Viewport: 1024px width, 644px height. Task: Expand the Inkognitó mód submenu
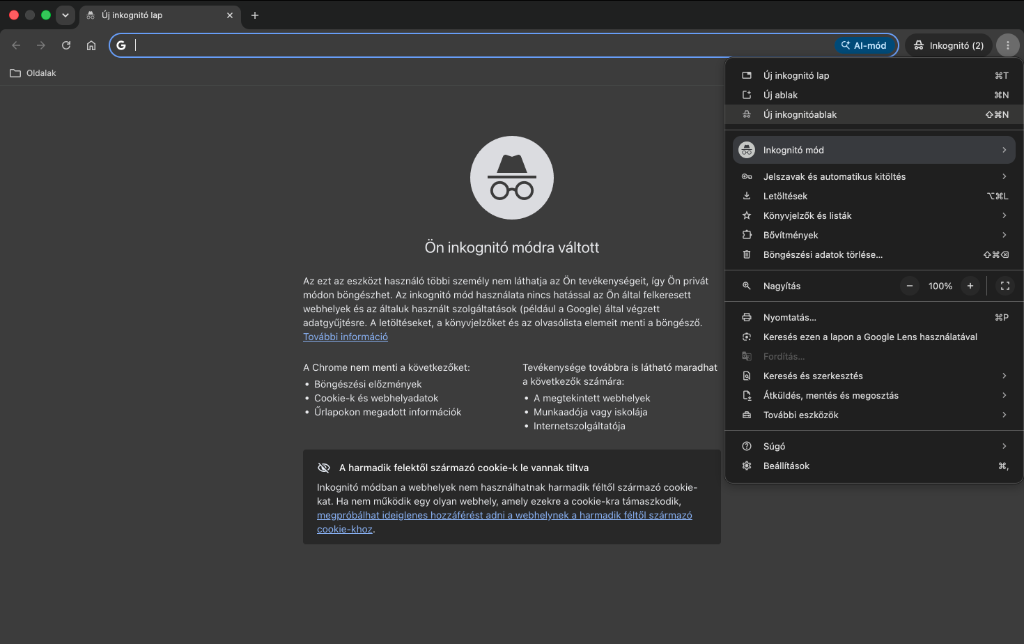click(x=874, y=150)
